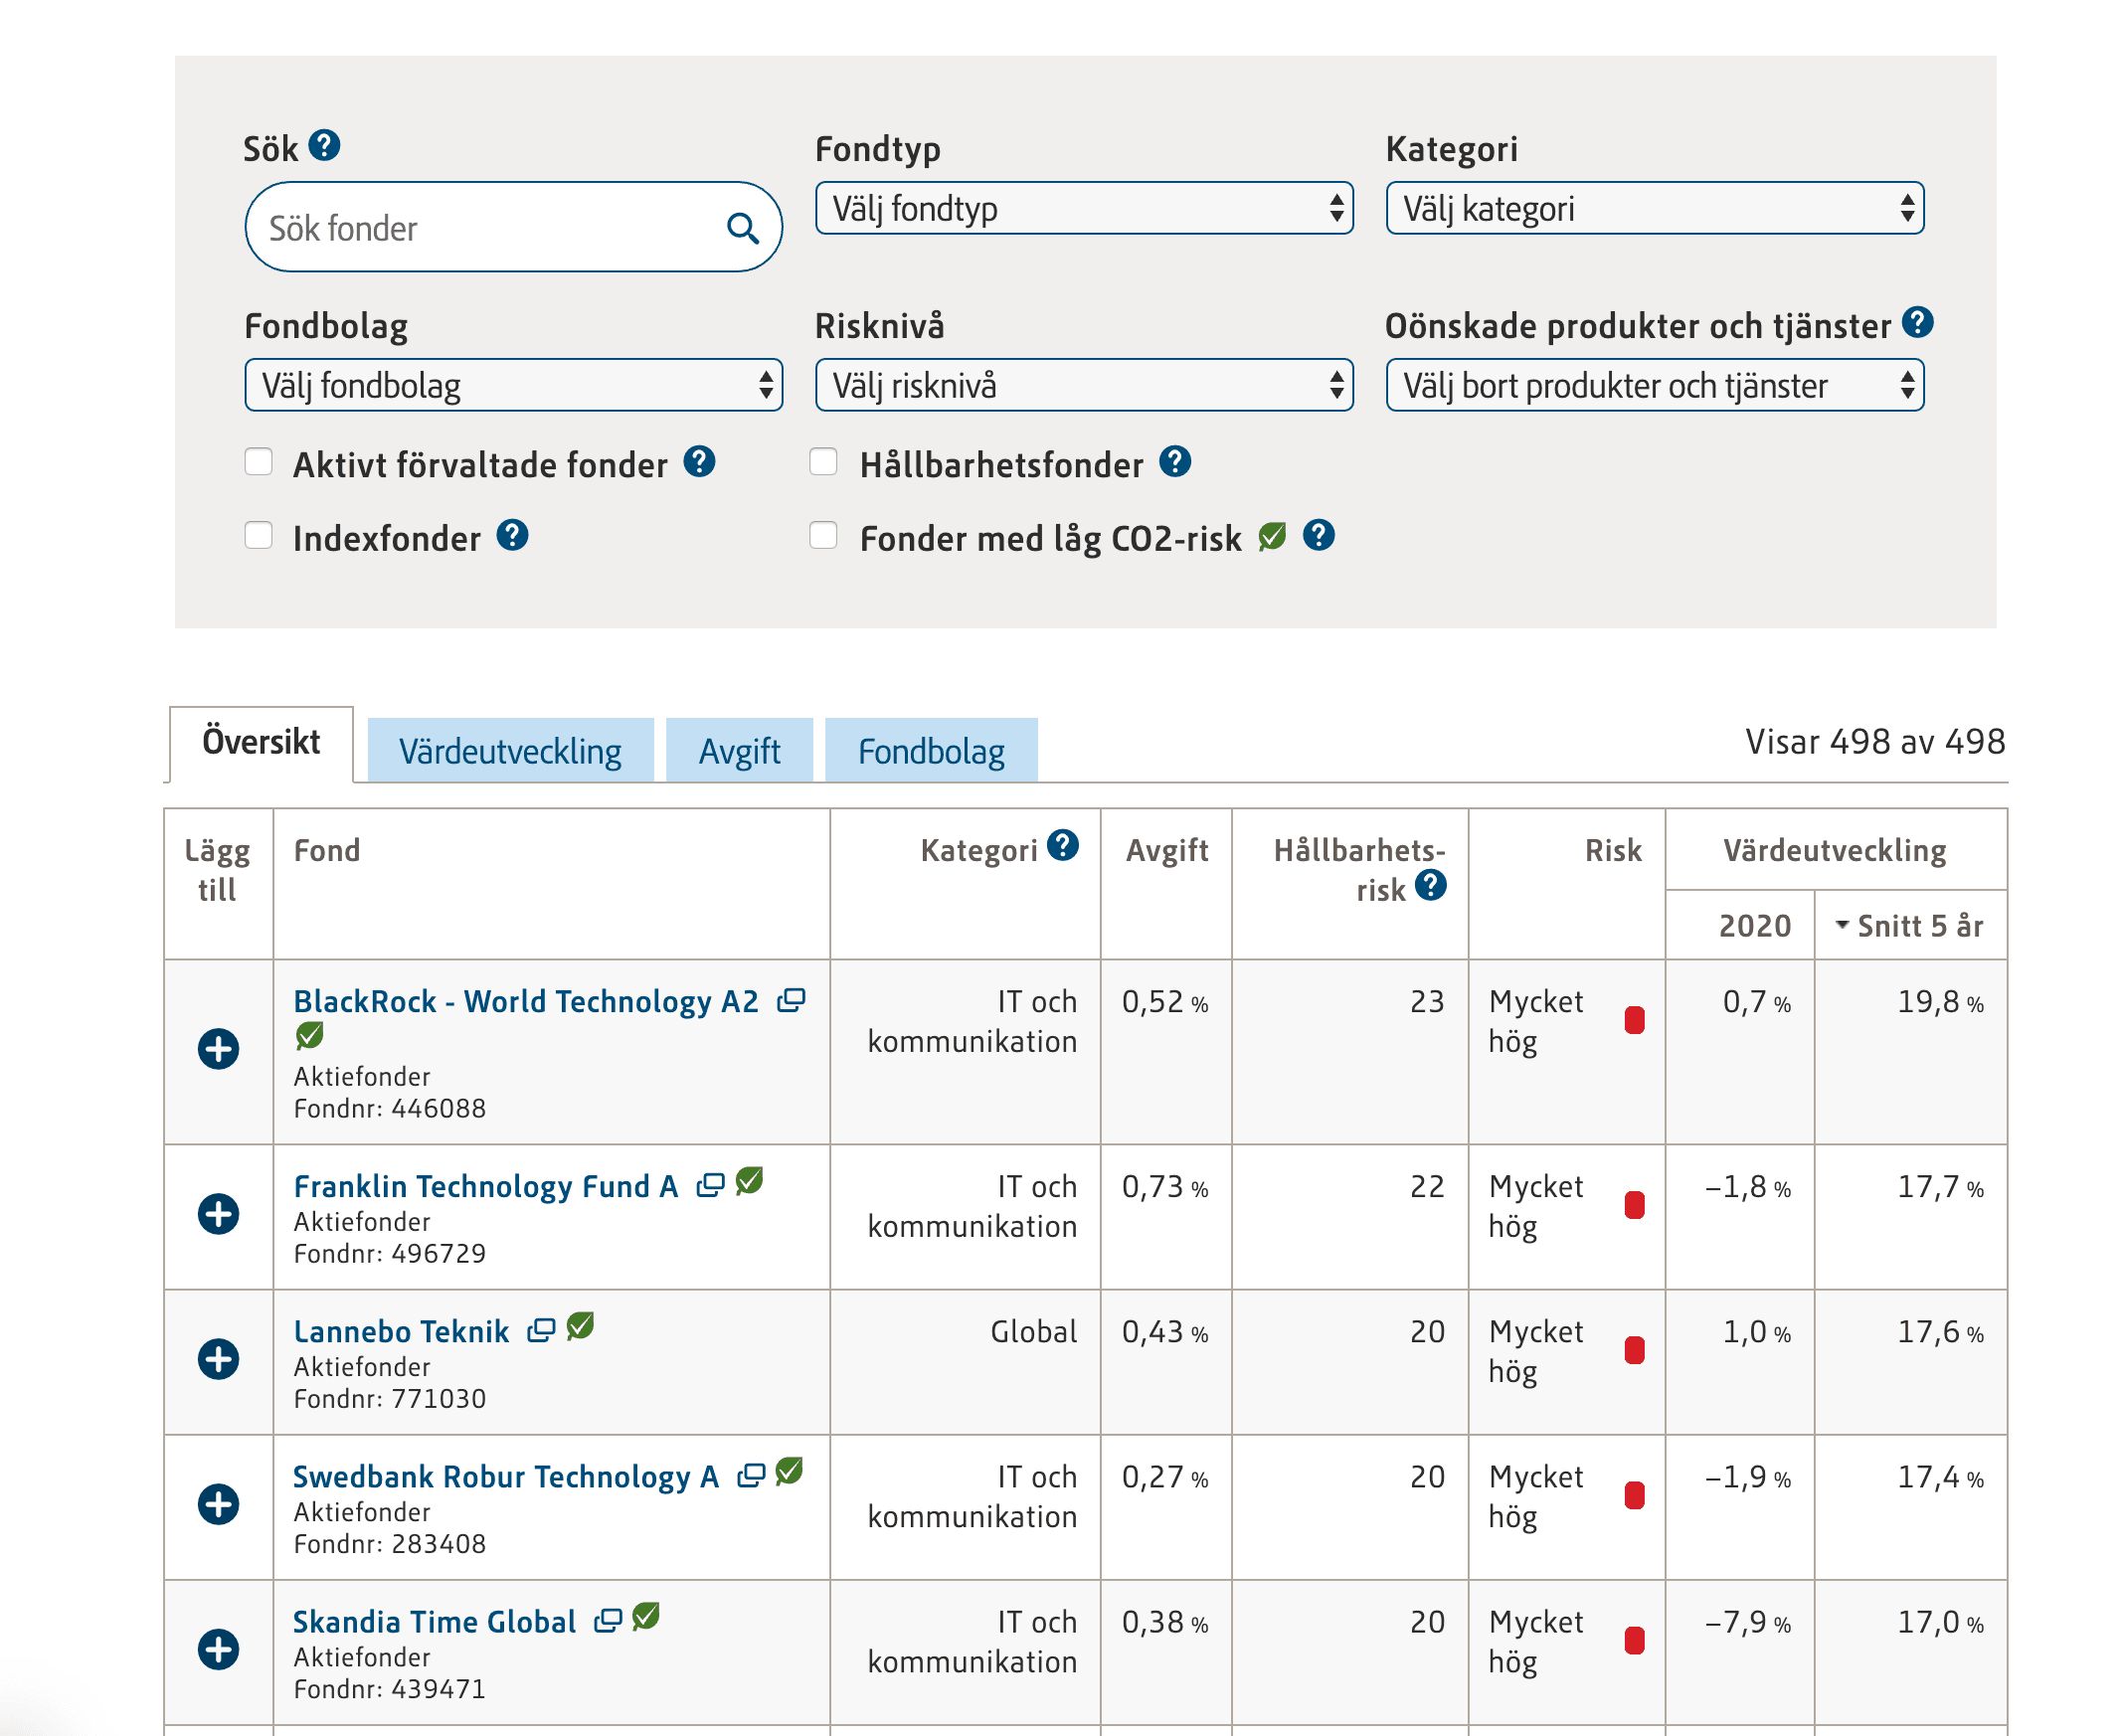Open Hållbarhetsrisk column help icon
This screenshot has height=1736, width=2122.
coord(1431,884)
